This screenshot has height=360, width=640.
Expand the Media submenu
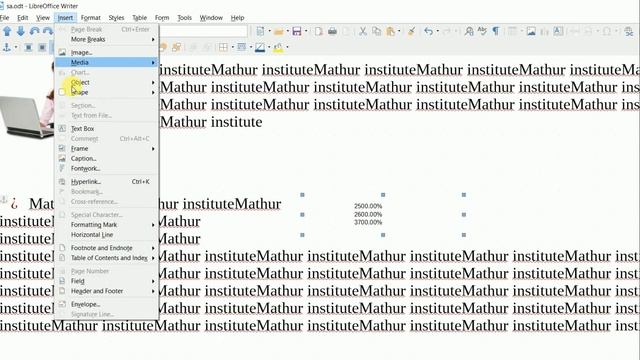[x=107, y=62]
